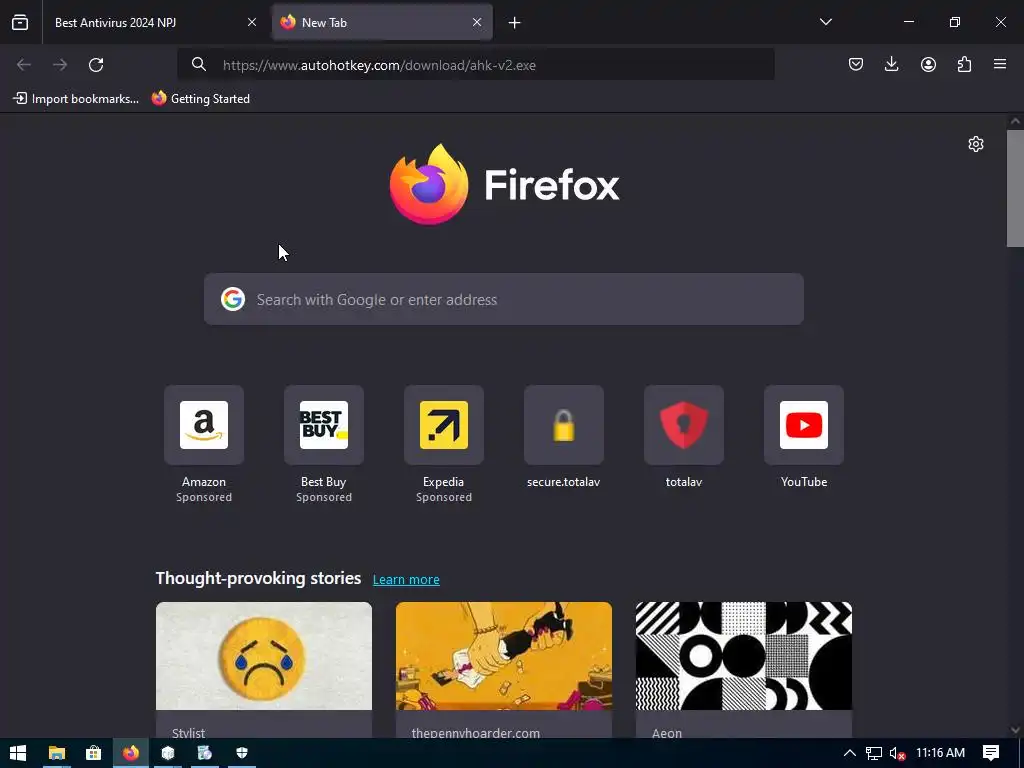Personalize new tab with gear icon

(976, 144)
